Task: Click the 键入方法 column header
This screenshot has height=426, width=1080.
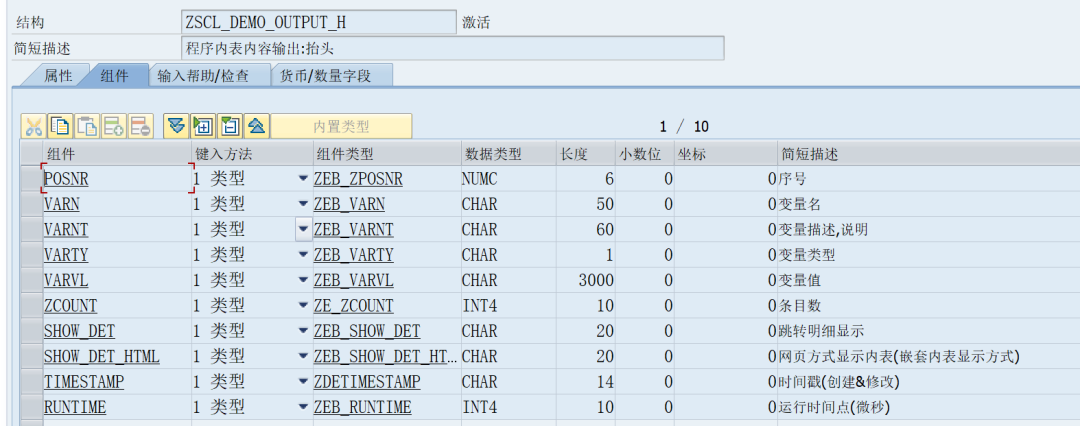Action: 251,154
